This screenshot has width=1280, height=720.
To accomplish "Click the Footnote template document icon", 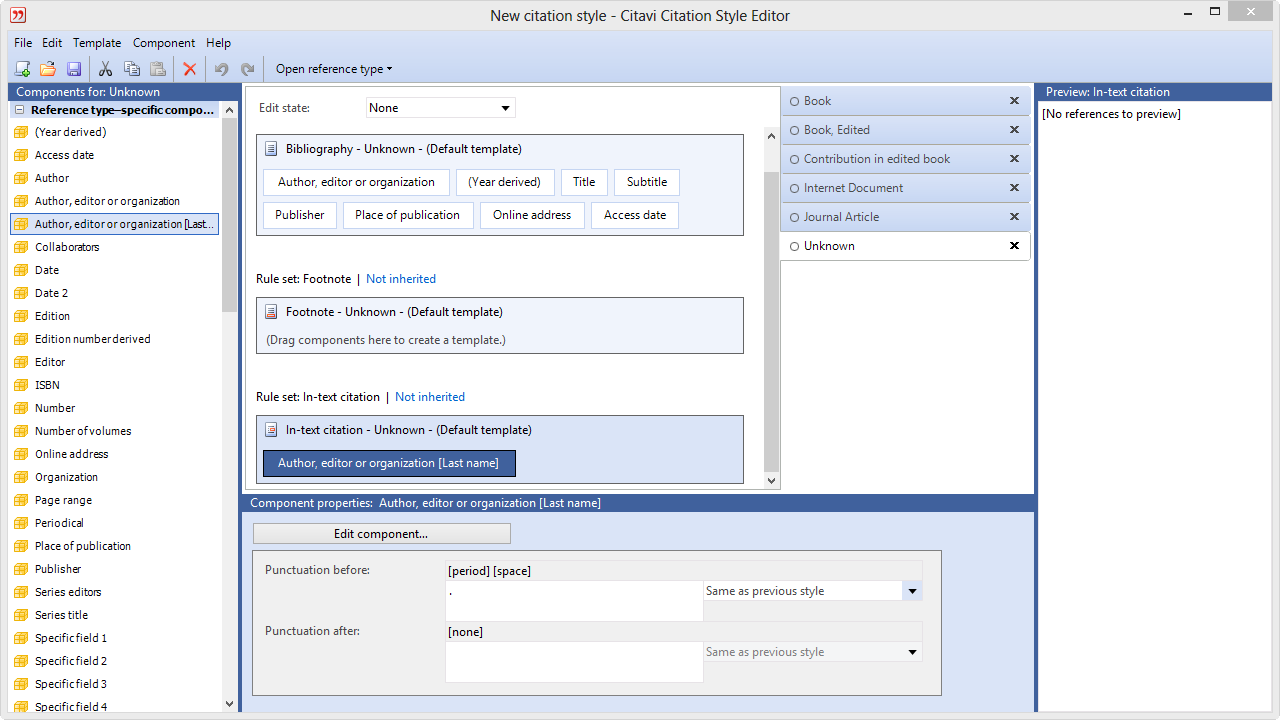I will coord(271,312).
